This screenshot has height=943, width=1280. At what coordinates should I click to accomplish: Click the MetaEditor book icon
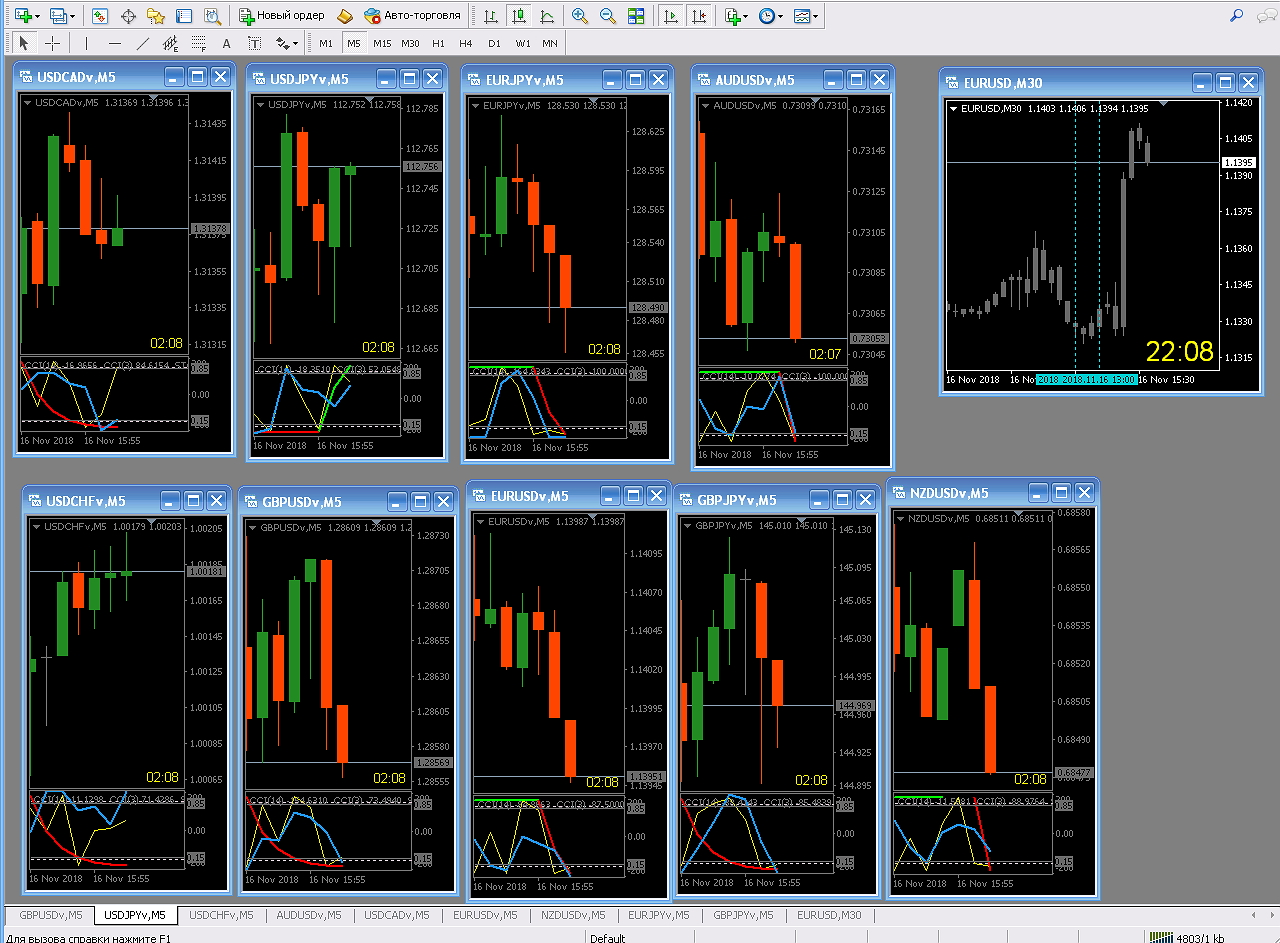(x=345, y=16)
